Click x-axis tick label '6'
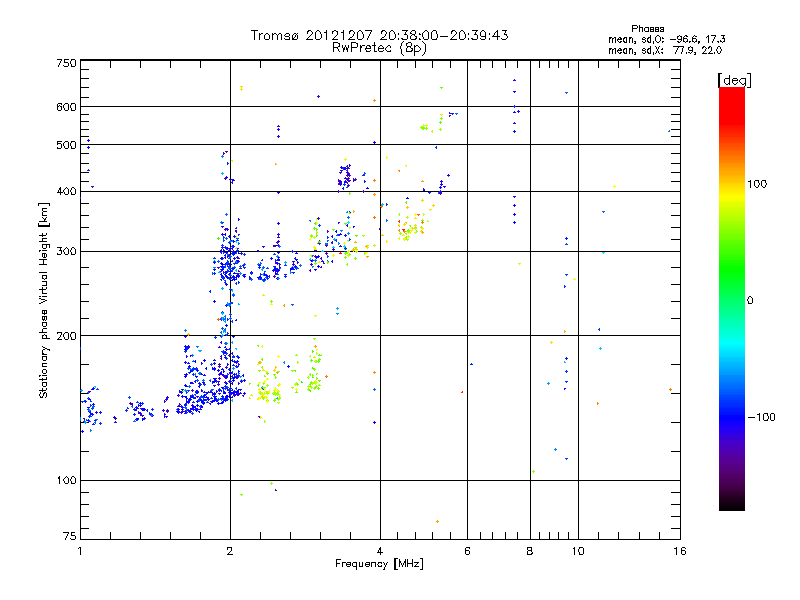The width and height of the screenshot is (800, 600). (x=467, y=551)
